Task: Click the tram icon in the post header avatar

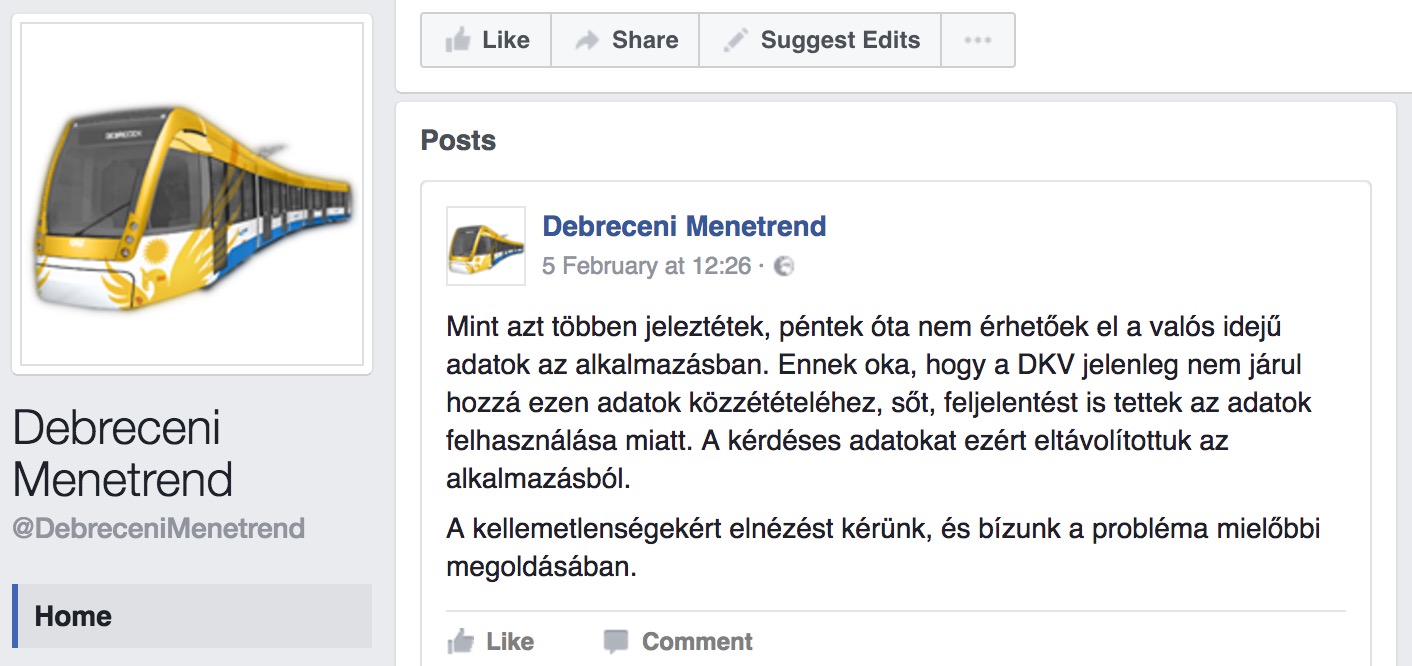Action: tap(485, 247)
